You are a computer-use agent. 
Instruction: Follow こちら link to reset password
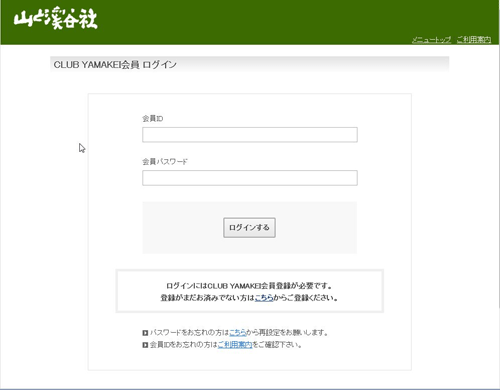click(x=238, y=332)
